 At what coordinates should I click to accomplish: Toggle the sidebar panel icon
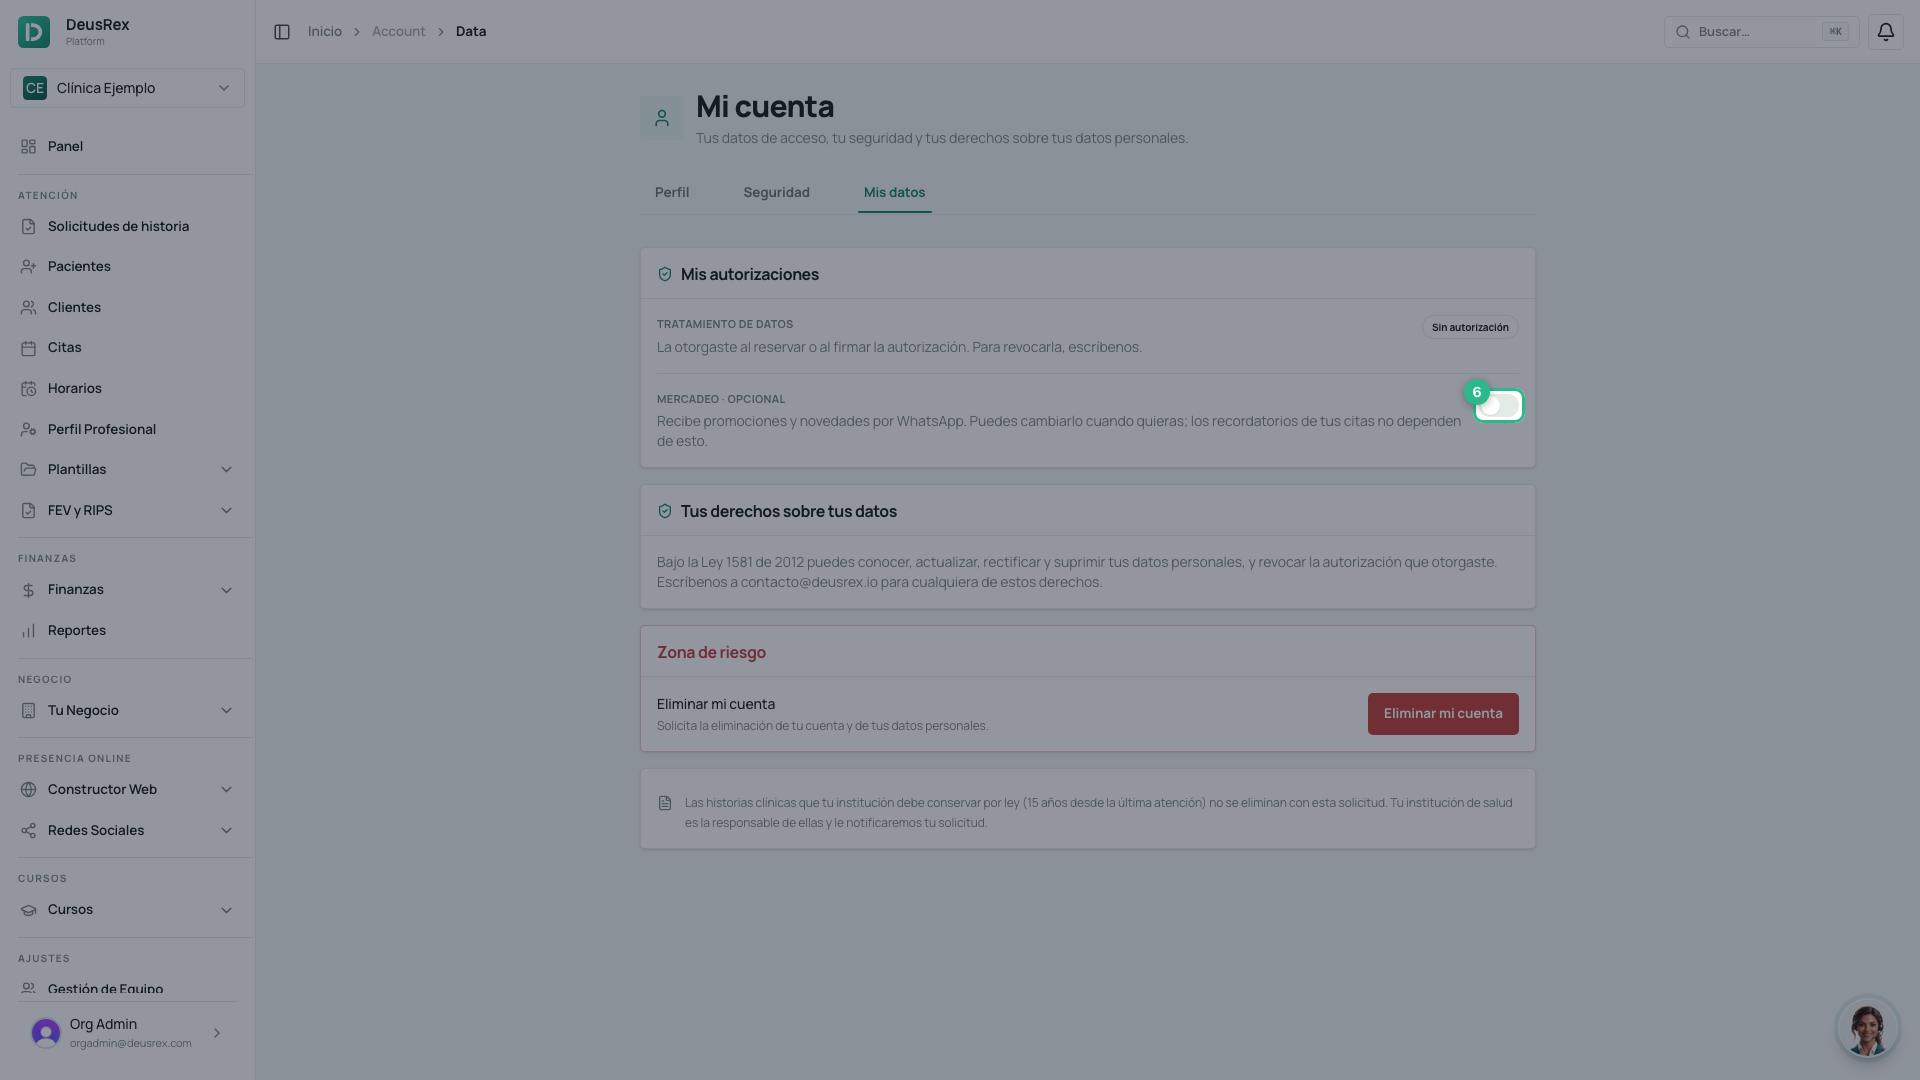pyautogui.click(x=282, y=32)
